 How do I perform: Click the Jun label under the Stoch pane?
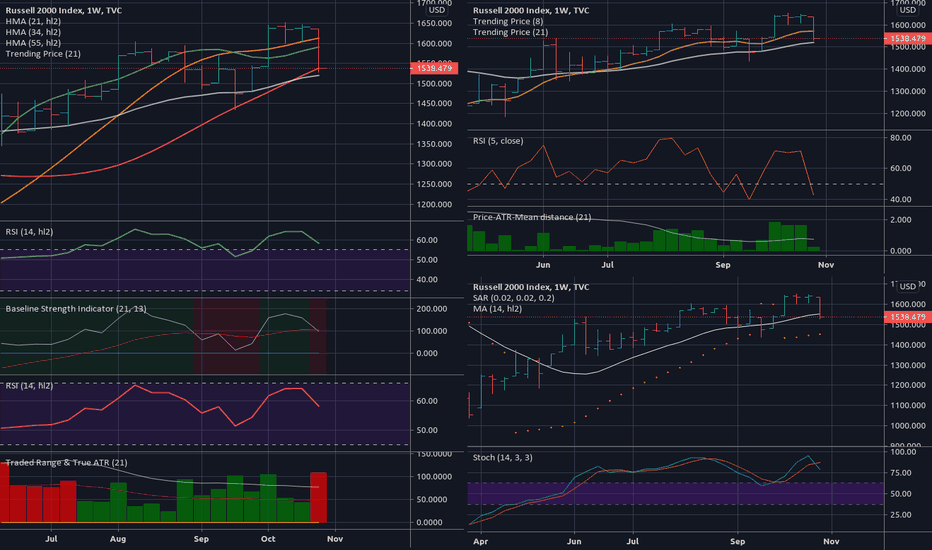(574, 542)
